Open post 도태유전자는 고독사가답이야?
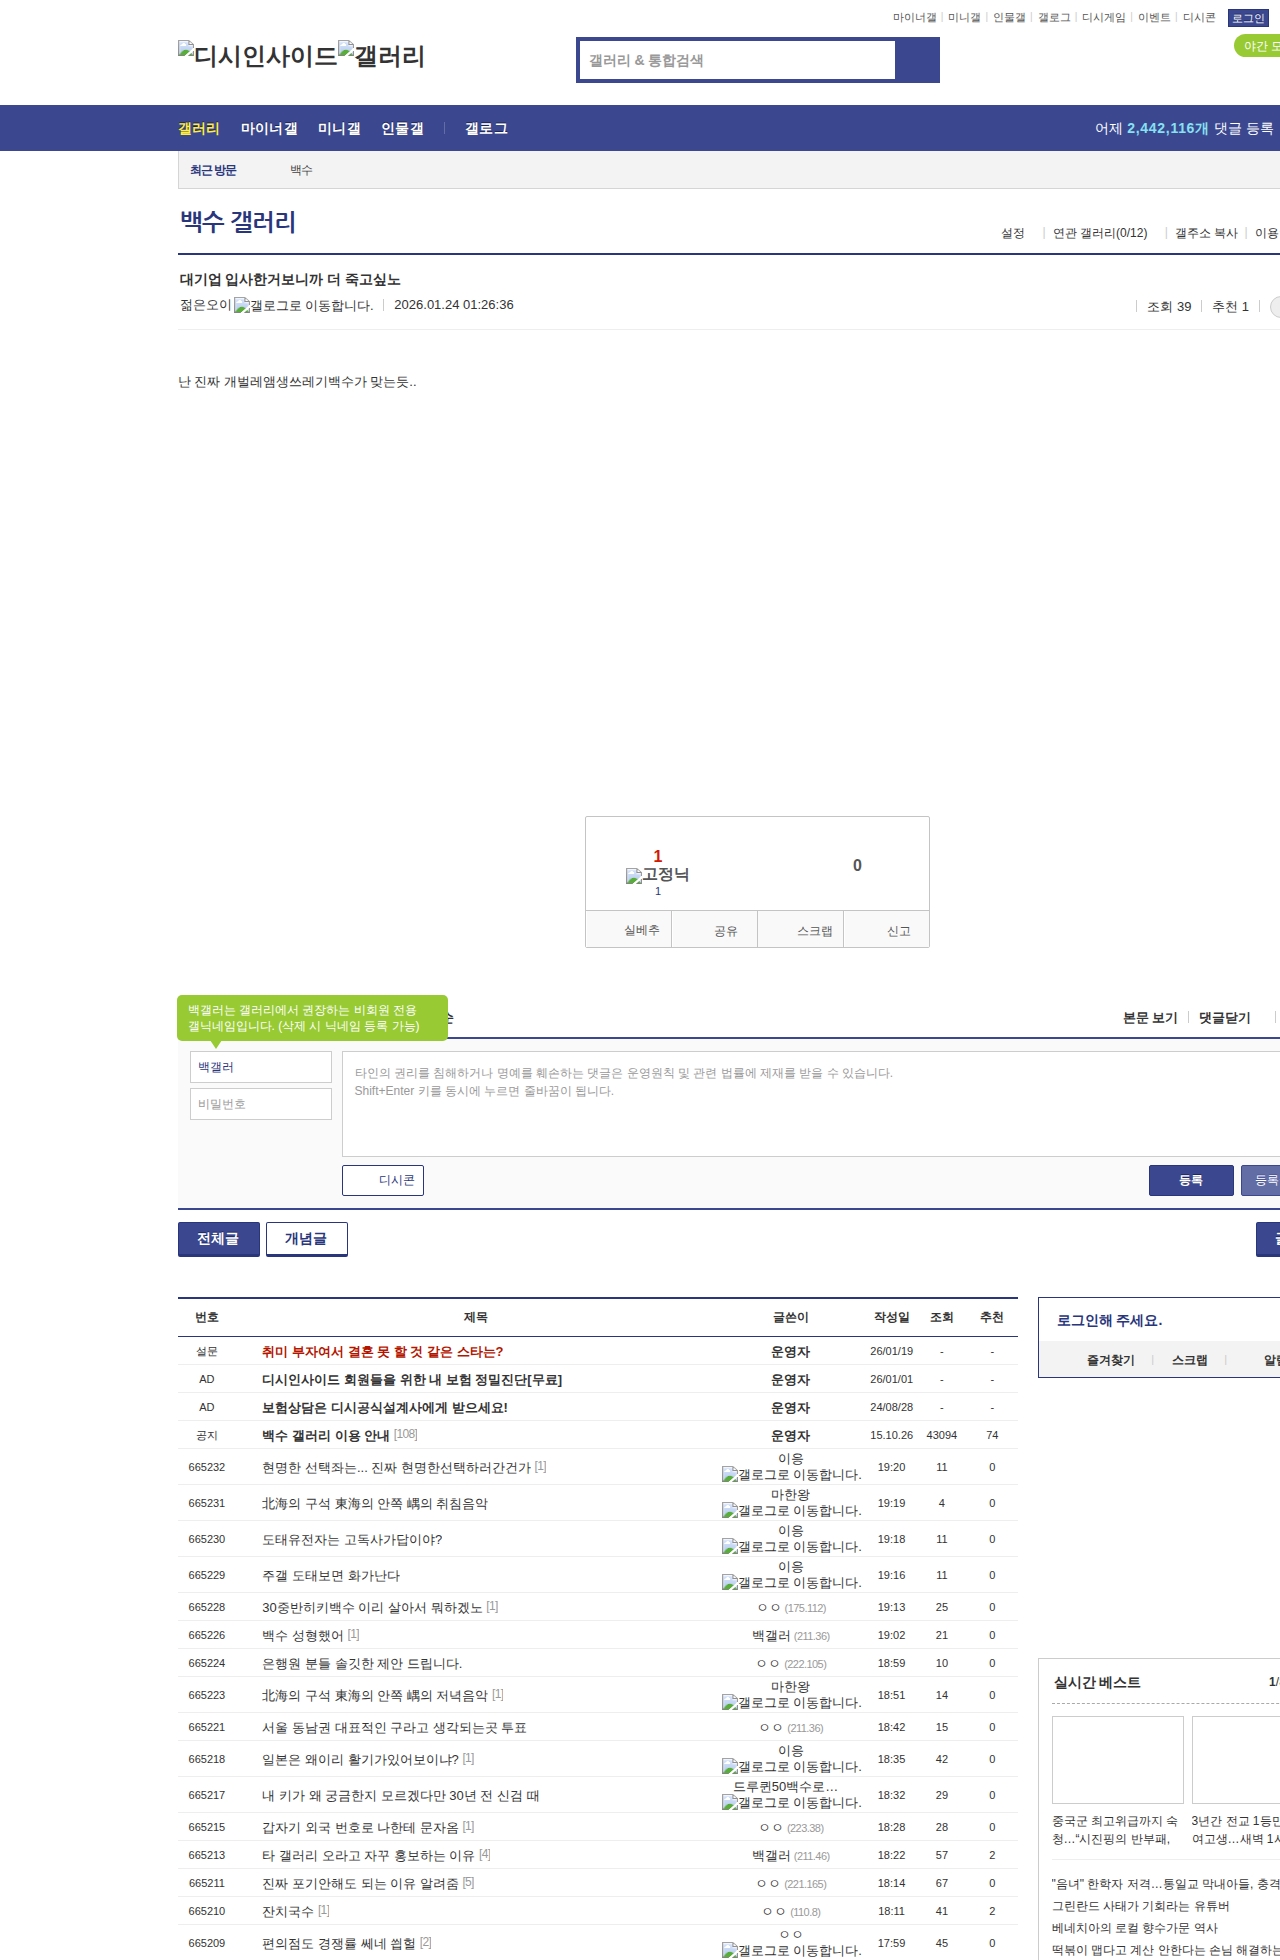 coord(352,1540)
